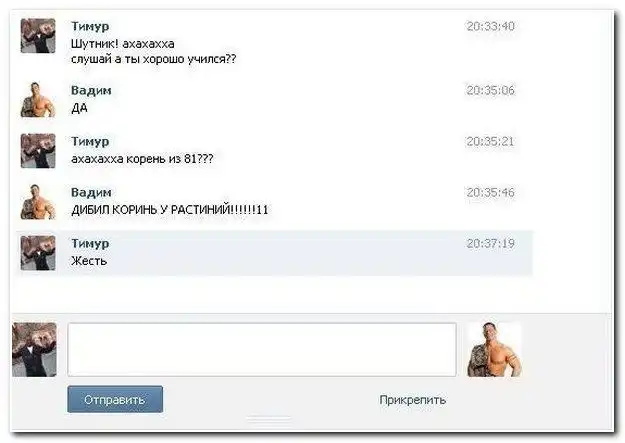Open Тимур's avatar beside the Жесть message
The width and height of the screenshot is (625, 443).
click(x=38, y=253)
